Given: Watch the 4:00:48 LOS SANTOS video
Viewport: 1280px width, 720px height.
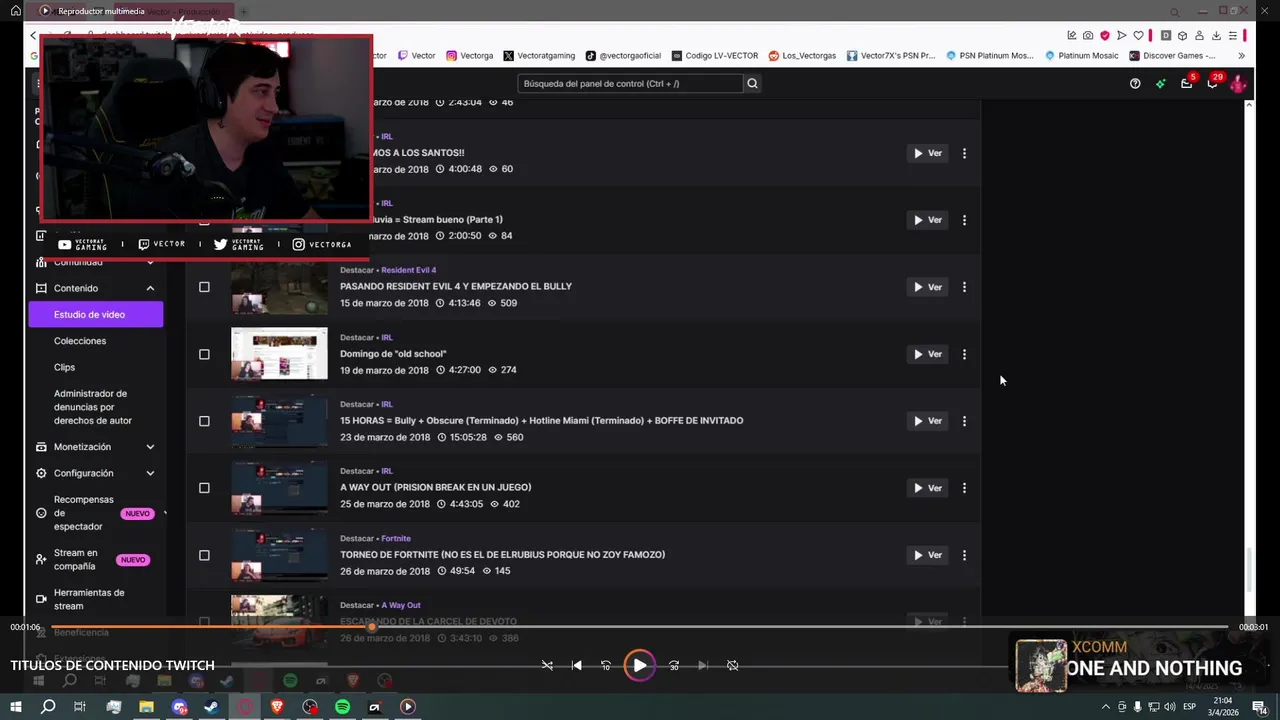Looking at the screenshot, I should coord(927,153).
